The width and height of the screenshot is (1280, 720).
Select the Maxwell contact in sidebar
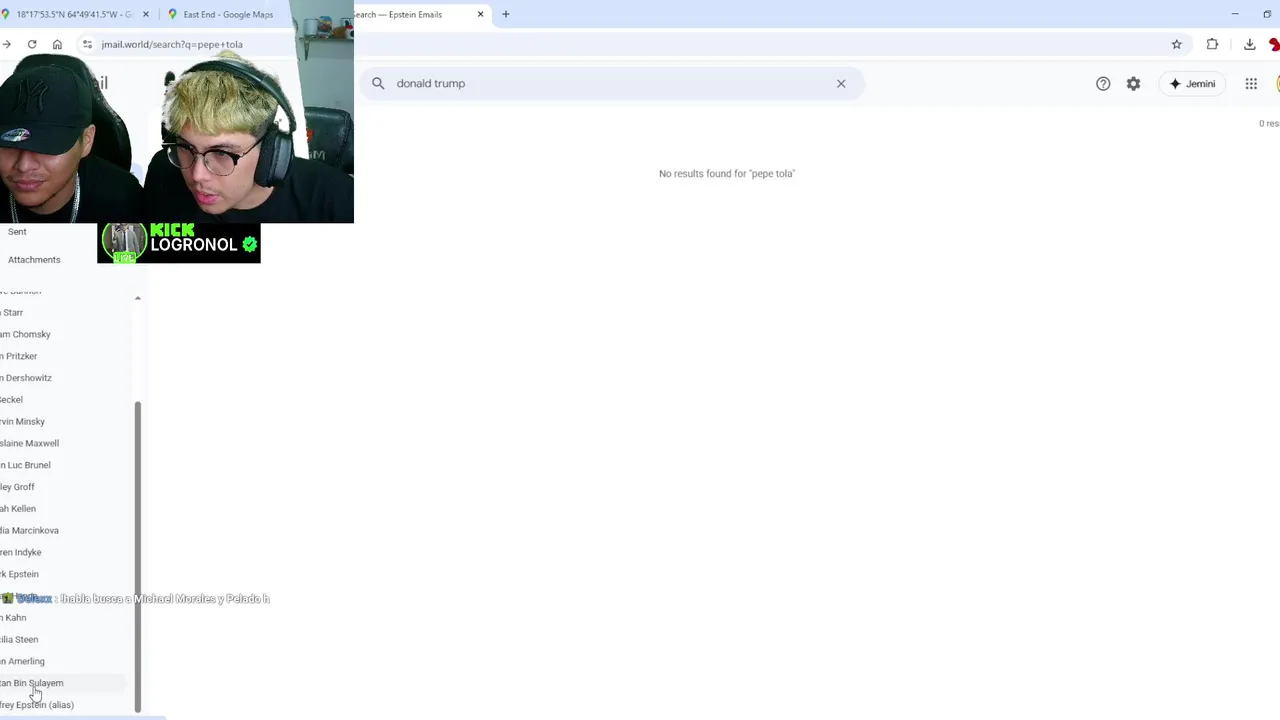pyautogui.click(x=29, y=444)
